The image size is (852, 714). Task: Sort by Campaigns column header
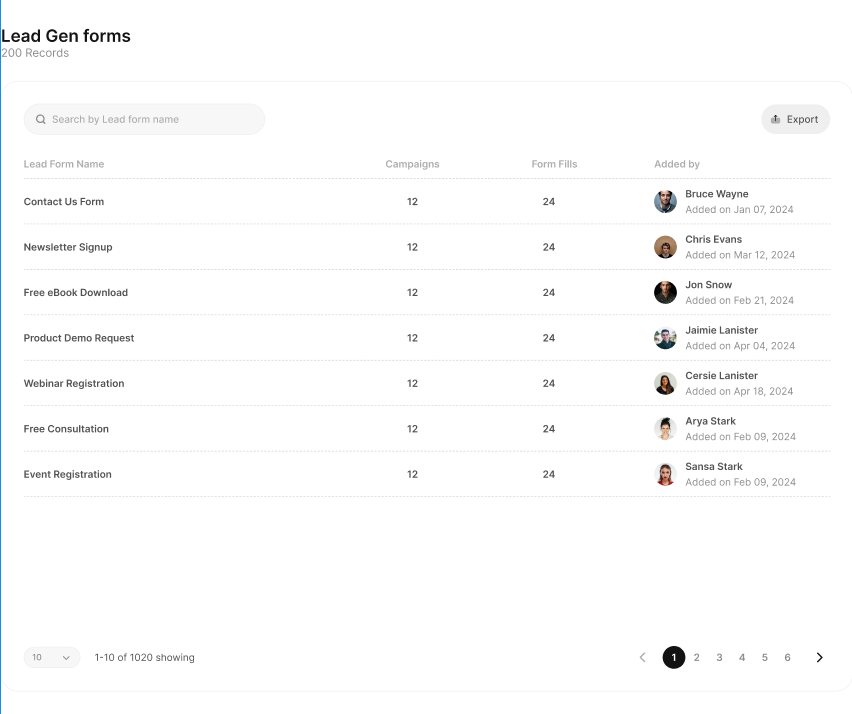(x=412, y=164)
